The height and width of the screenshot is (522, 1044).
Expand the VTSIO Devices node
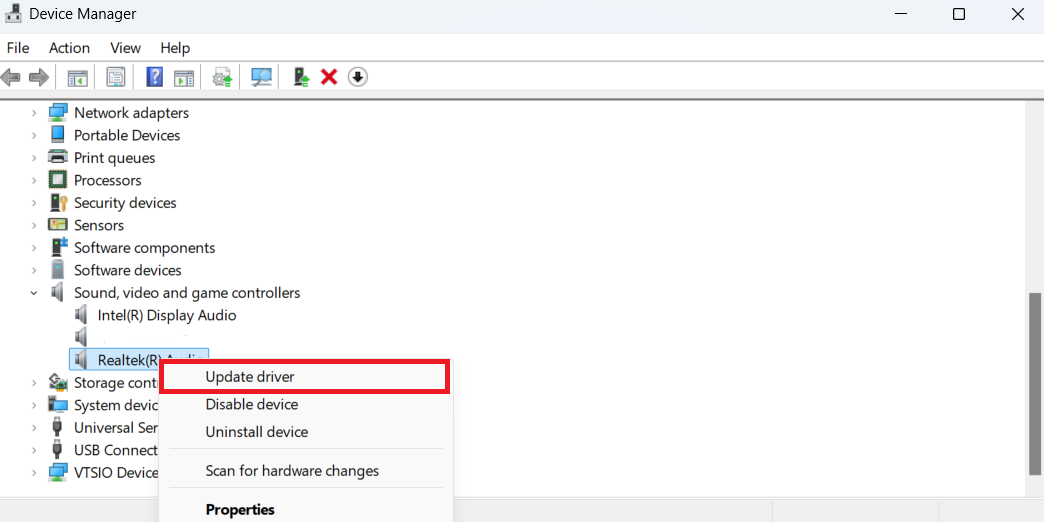point(34,473)
